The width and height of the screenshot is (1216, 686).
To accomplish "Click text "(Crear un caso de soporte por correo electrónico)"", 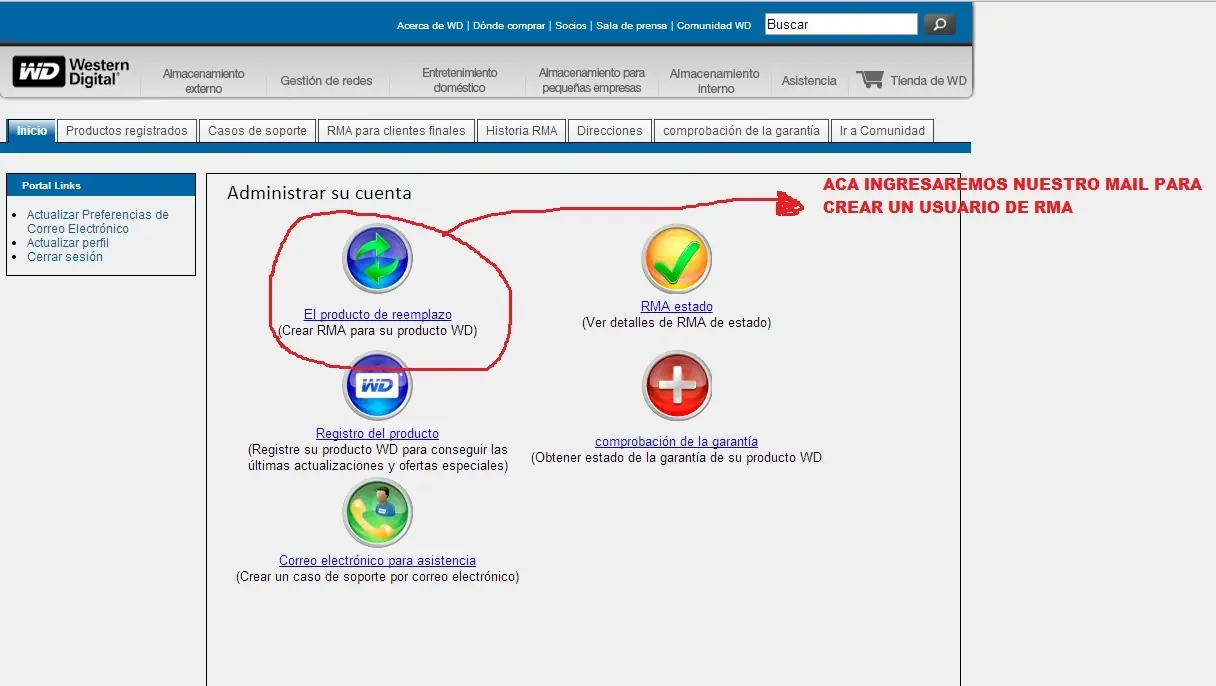I will coord(378,577).
